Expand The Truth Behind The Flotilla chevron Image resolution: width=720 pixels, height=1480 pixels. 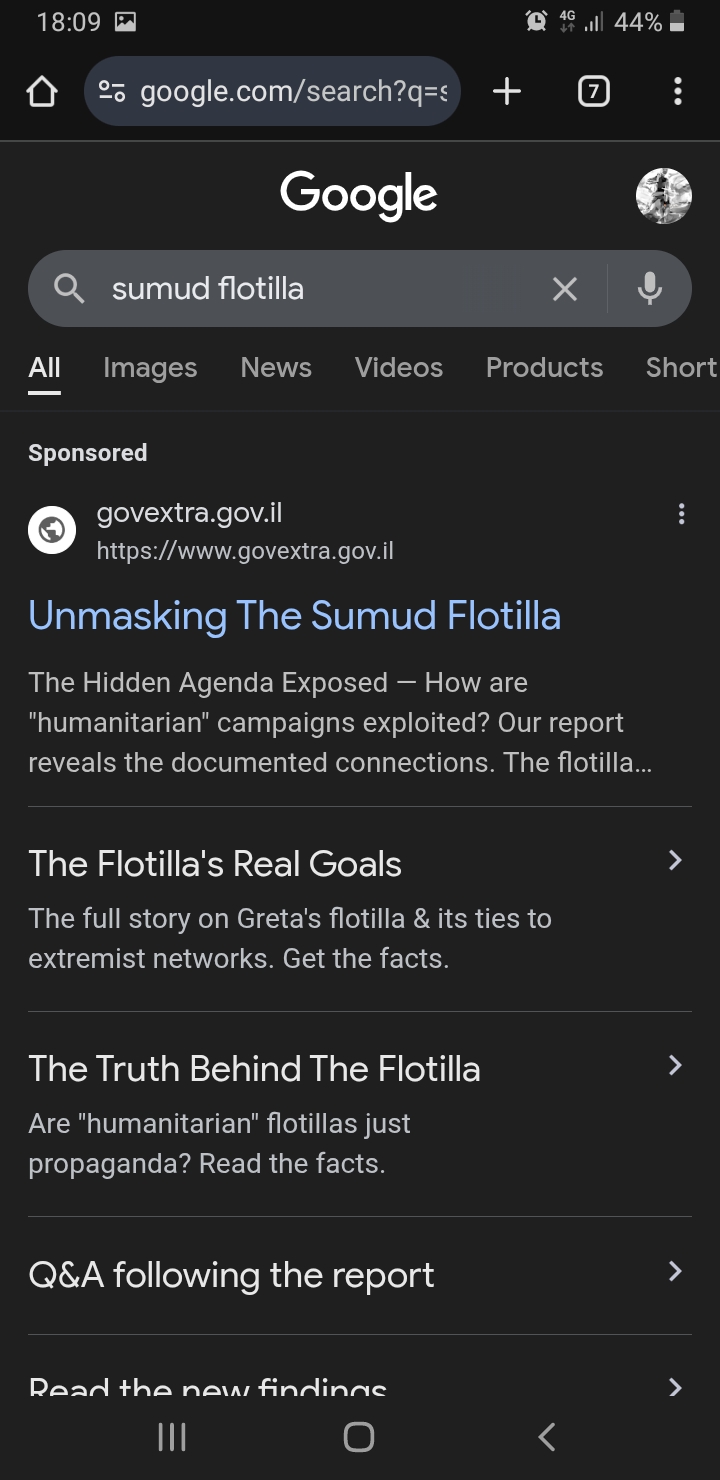tap(675, 1066)
